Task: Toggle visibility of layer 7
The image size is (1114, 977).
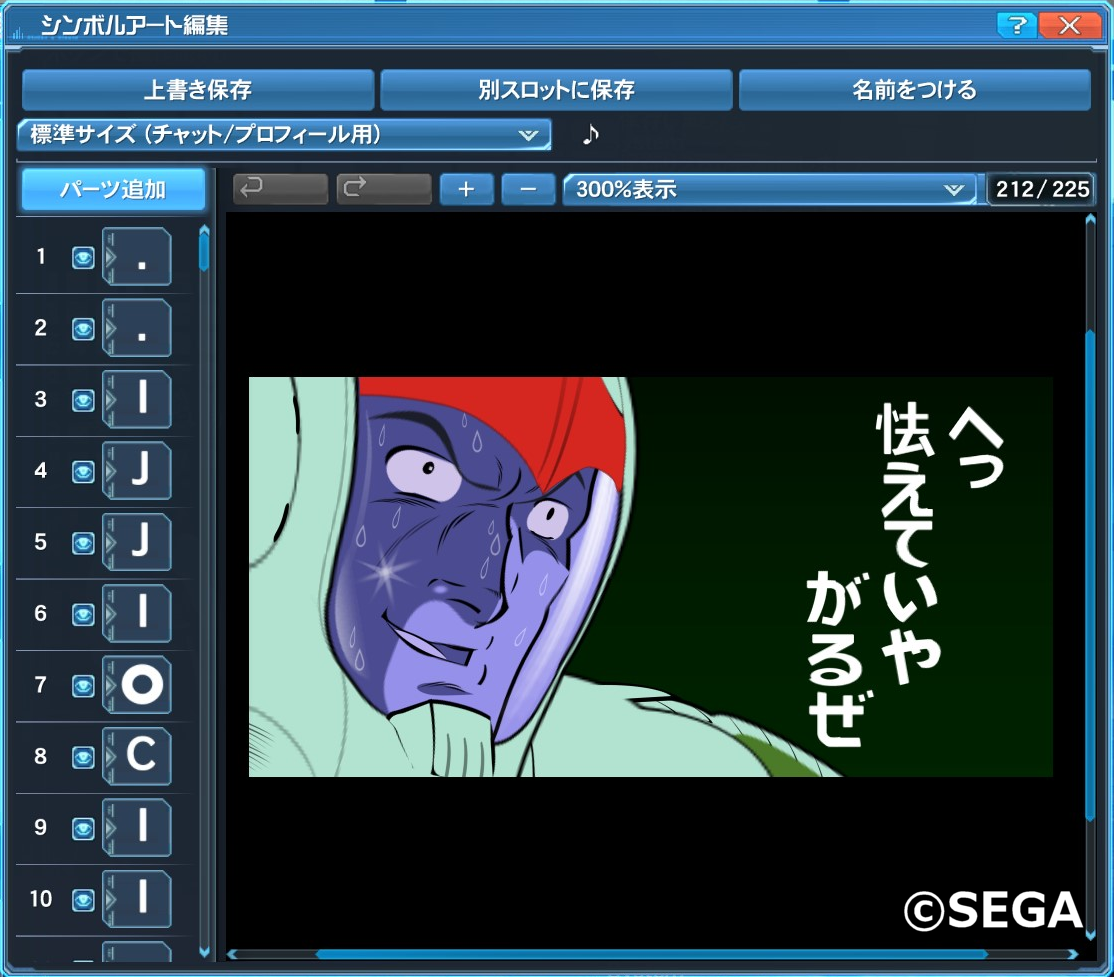Action: click(83, 686)
